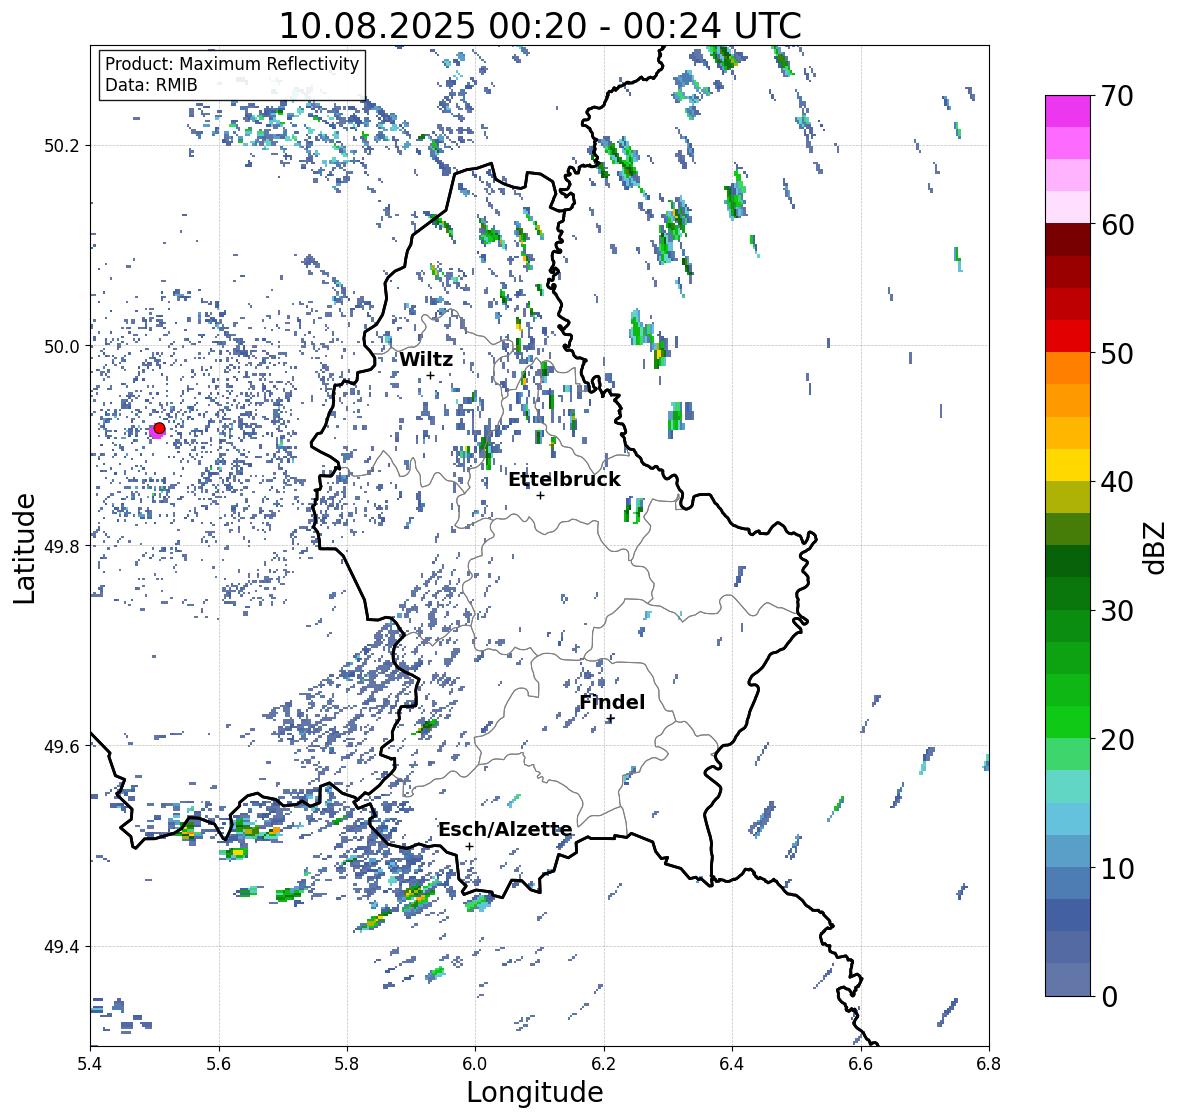Click the map title 10.08.2025 00:20 - 00:24 UTC

pos(540,26)
